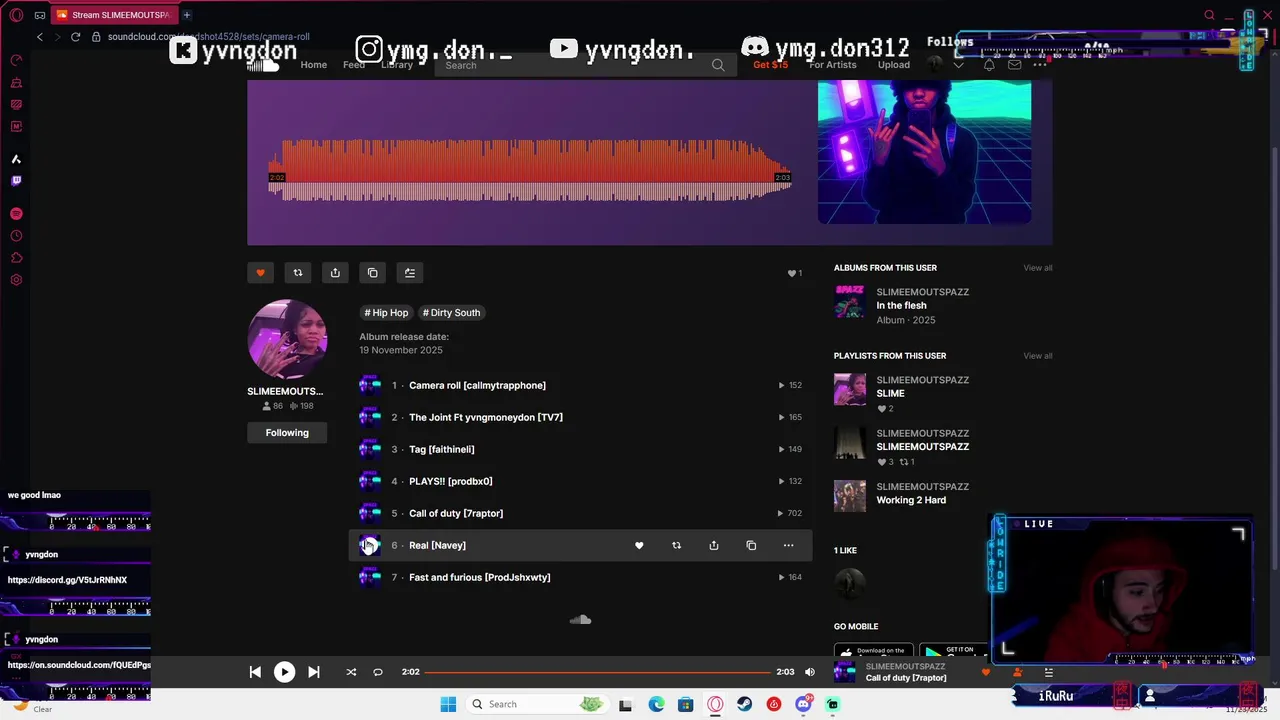Open settings gear in the Opera GX sidebar

16,280
